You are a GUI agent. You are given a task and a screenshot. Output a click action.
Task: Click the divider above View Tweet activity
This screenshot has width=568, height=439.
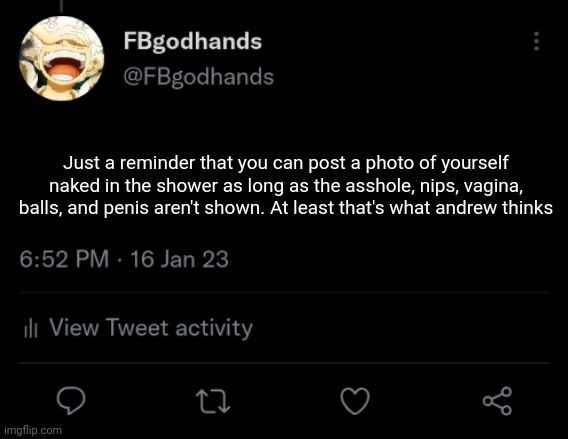tap(284, 292)
